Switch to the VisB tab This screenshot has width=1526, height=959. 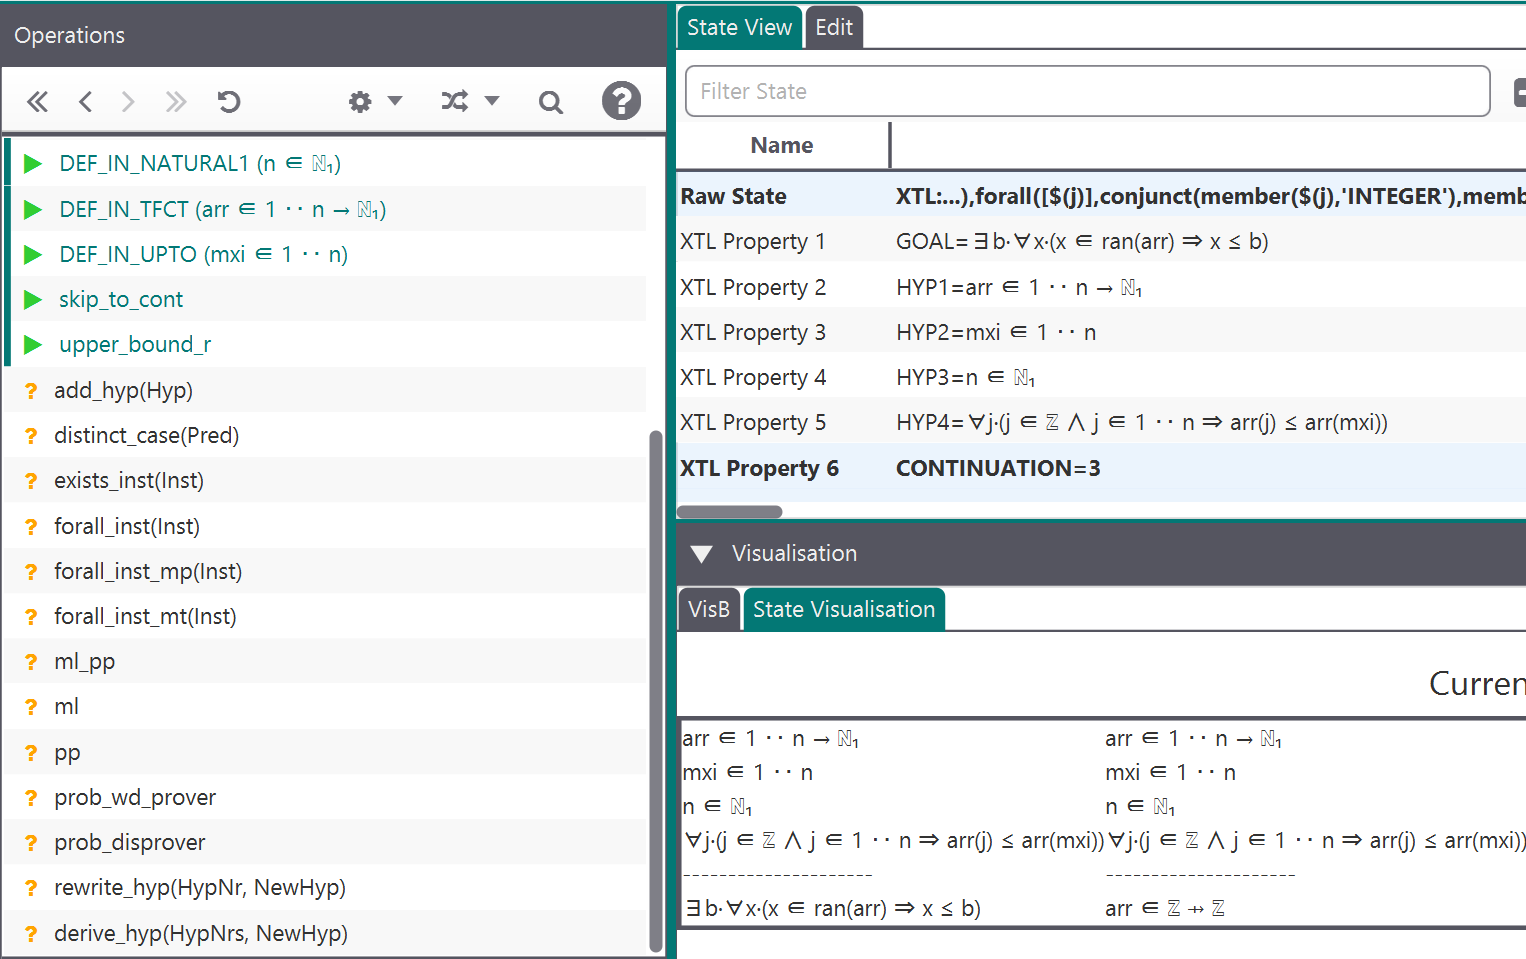point(708,610)
